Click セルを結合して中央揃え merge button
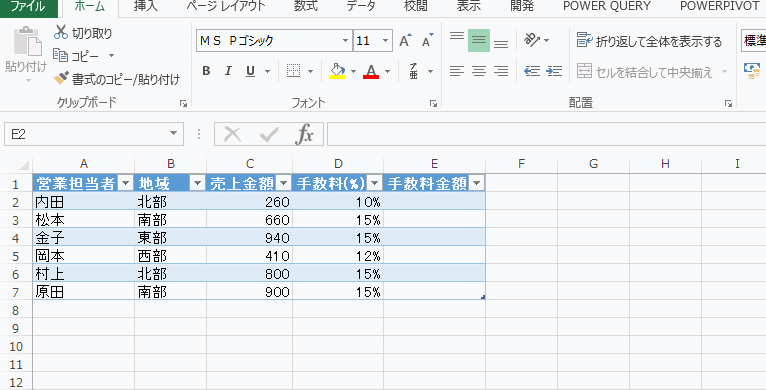The image size is (766, 390). pos(644,72)
